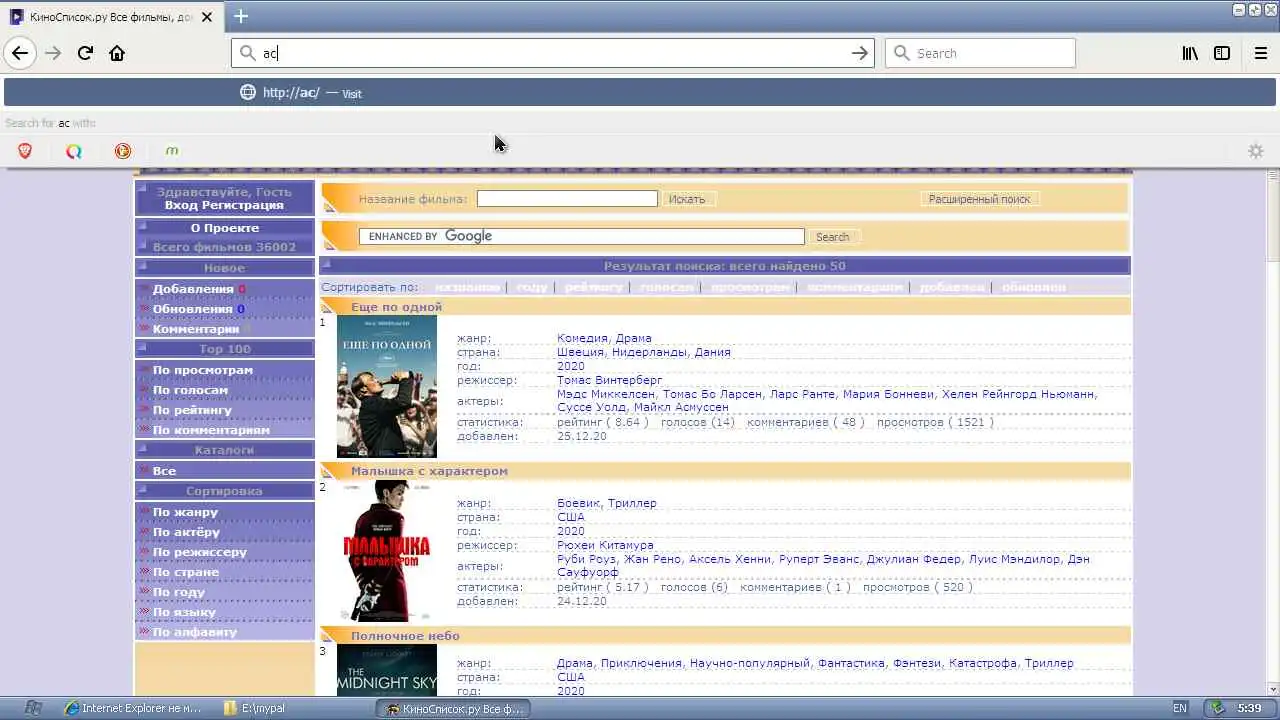Click the Малышка с характером poster
Screen dimensions: 1280x720
(387, 551)
